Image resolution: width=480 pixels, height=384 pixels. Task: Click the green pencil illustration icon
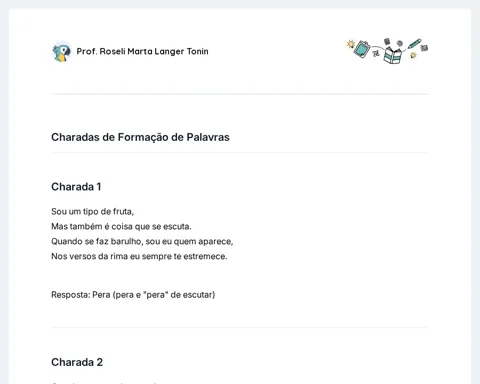pos(414,44)
